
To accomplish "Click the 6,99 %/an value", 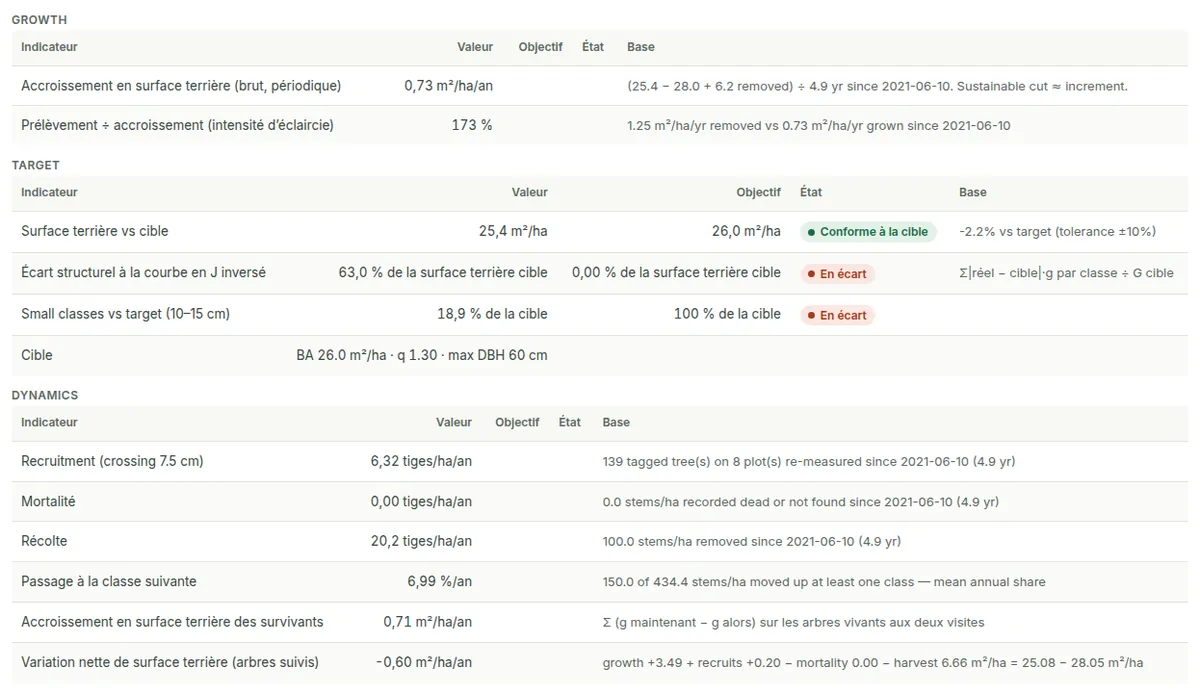I will (x=439, y=581).
